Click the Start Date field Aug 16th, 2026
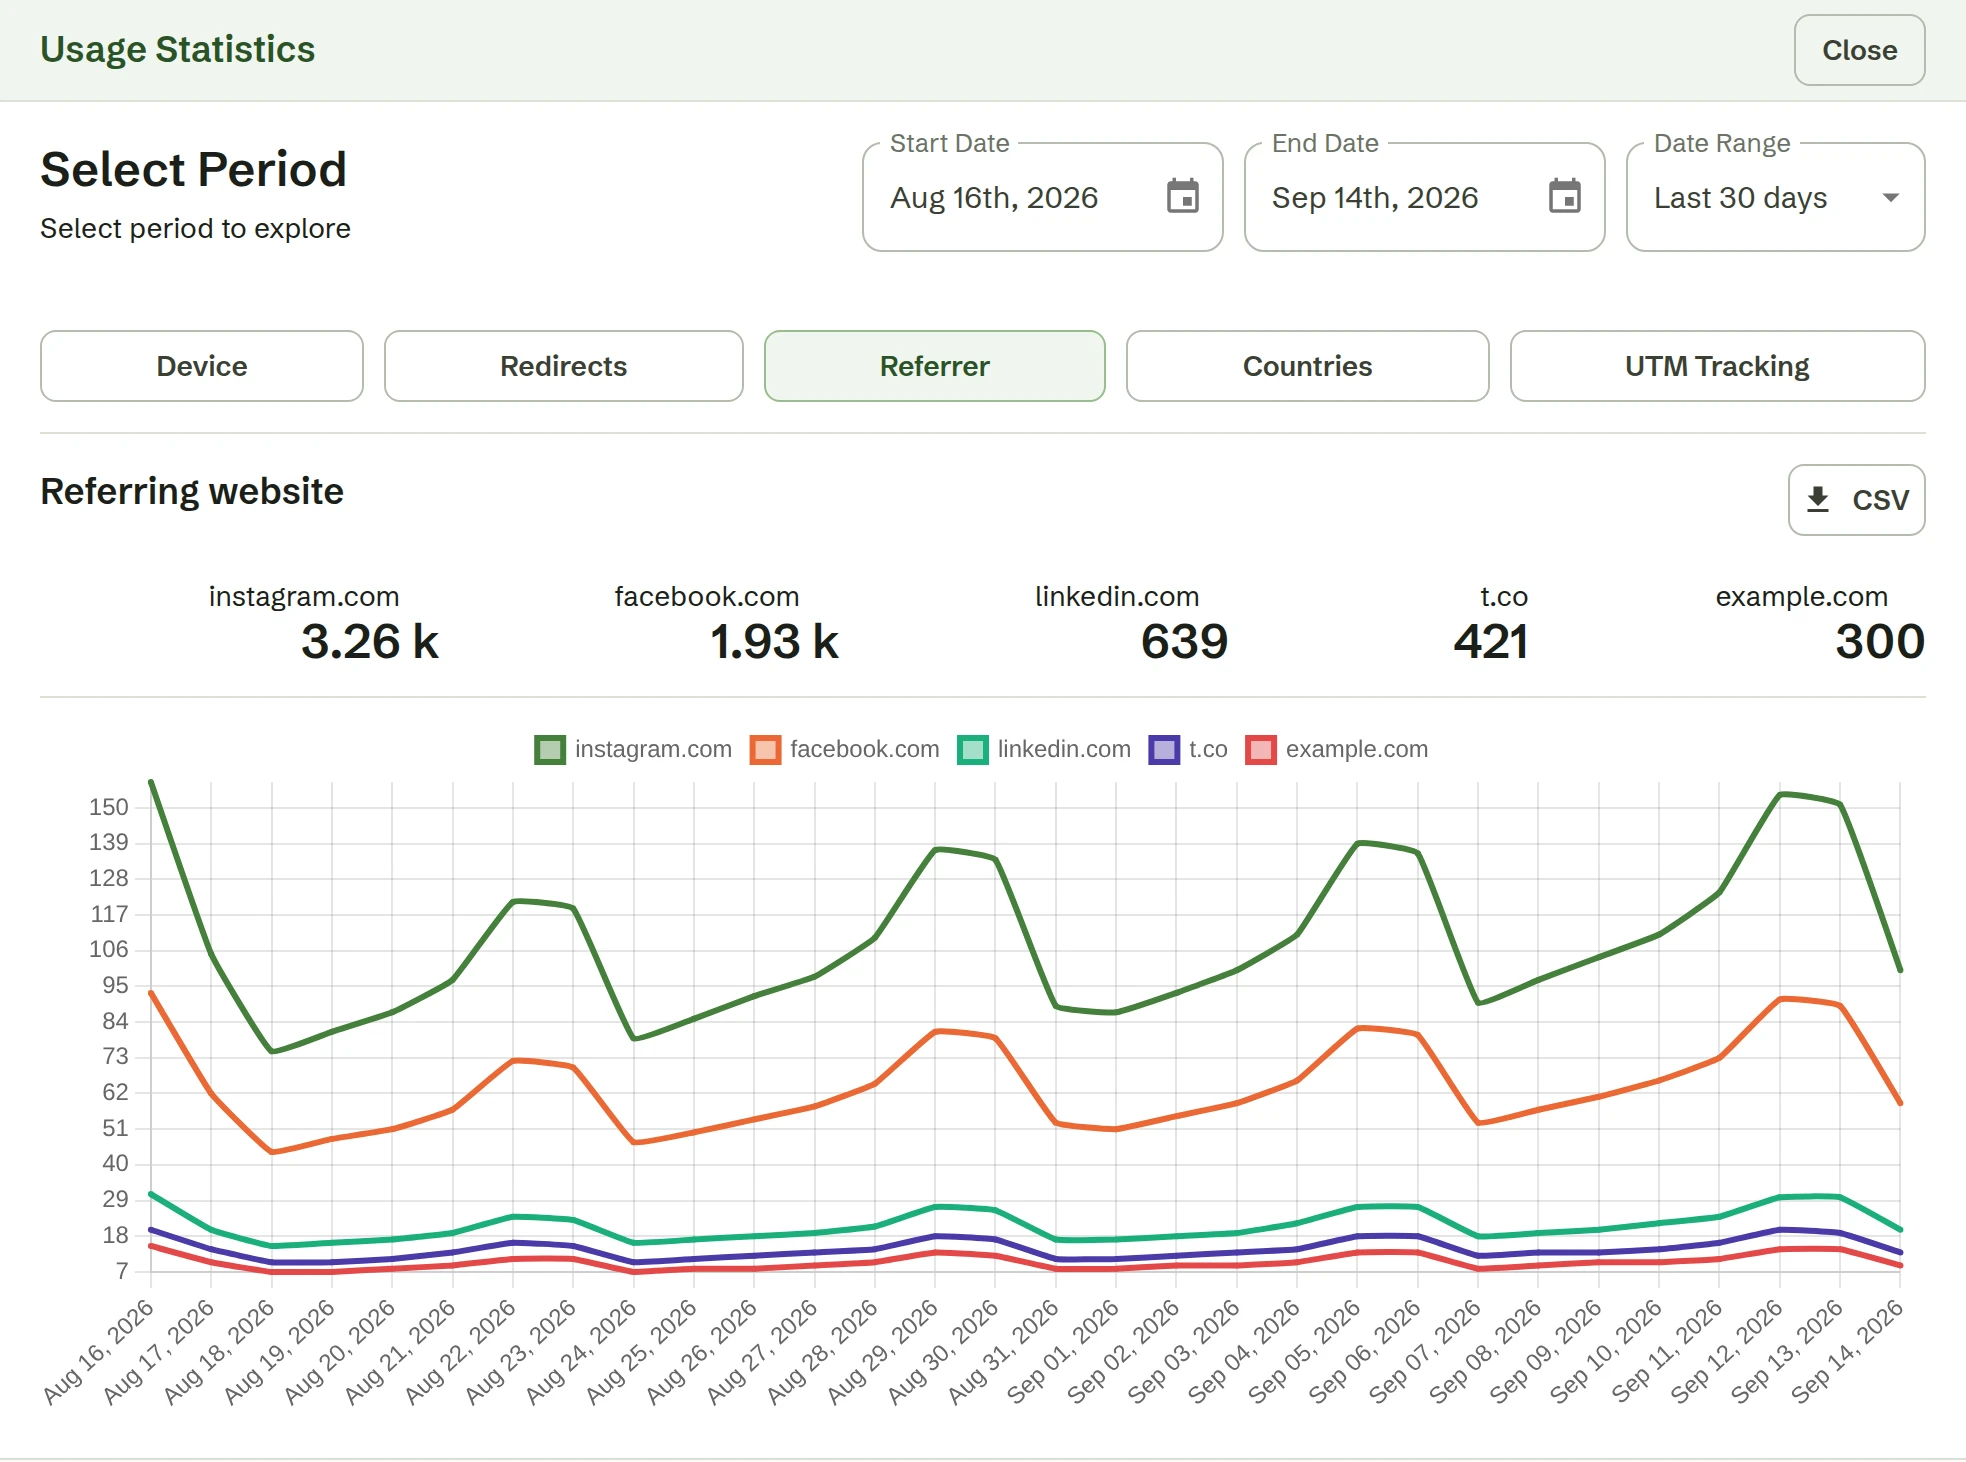Viewport: 1966px width, 1462px height. (x=1043, y=197)
